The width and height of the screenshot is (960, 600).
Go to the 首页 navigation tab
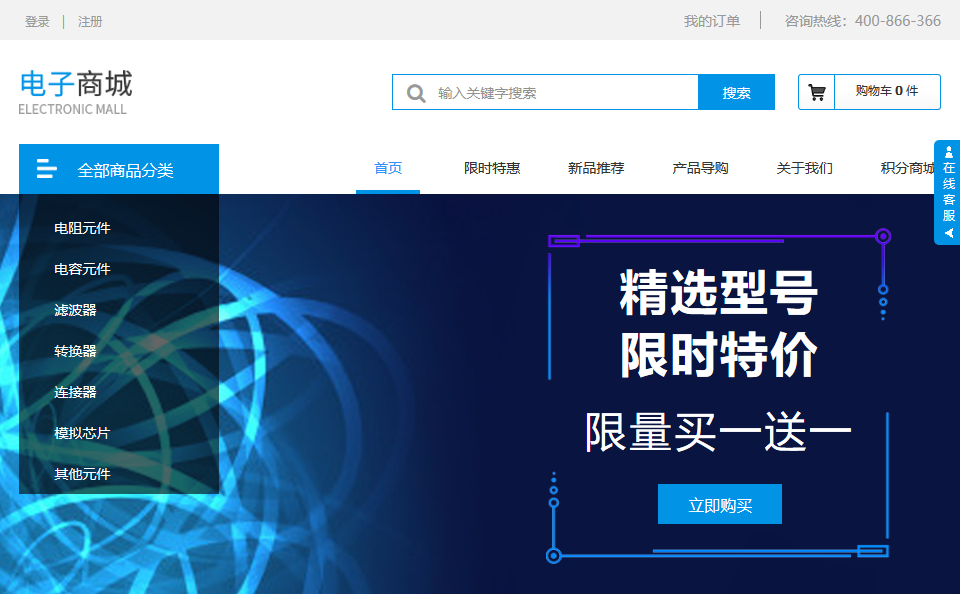point(388,168)
